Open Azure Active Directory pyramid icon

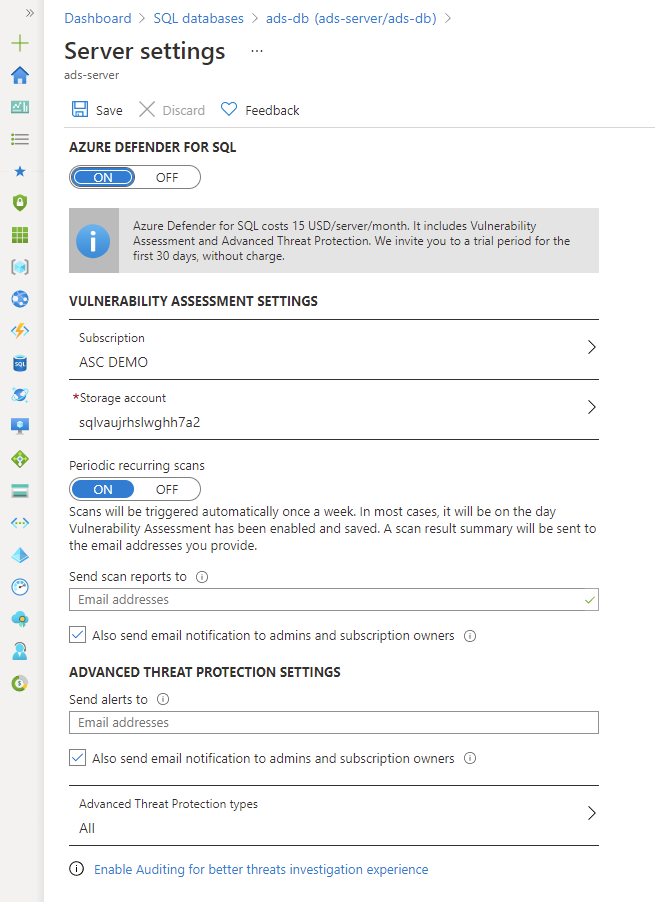point(20,555)
